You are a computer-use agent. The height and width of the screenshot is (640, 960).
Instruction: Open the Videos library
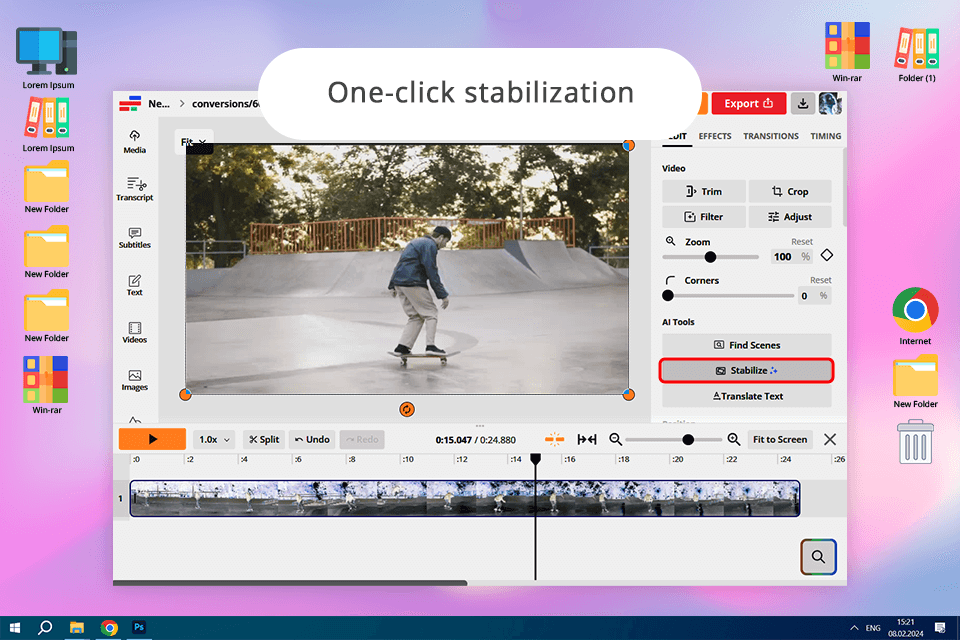135,333
